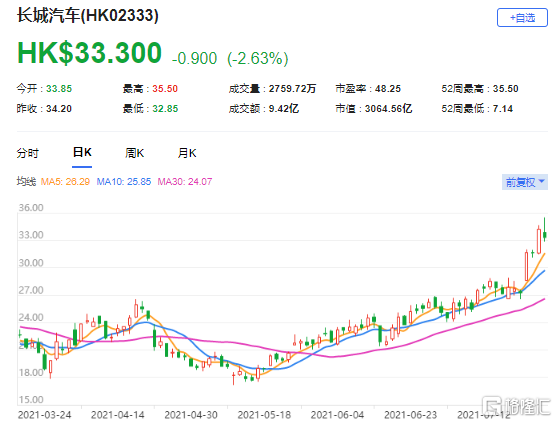Click the 市值 value 3064.56亿

coord(388,108)
